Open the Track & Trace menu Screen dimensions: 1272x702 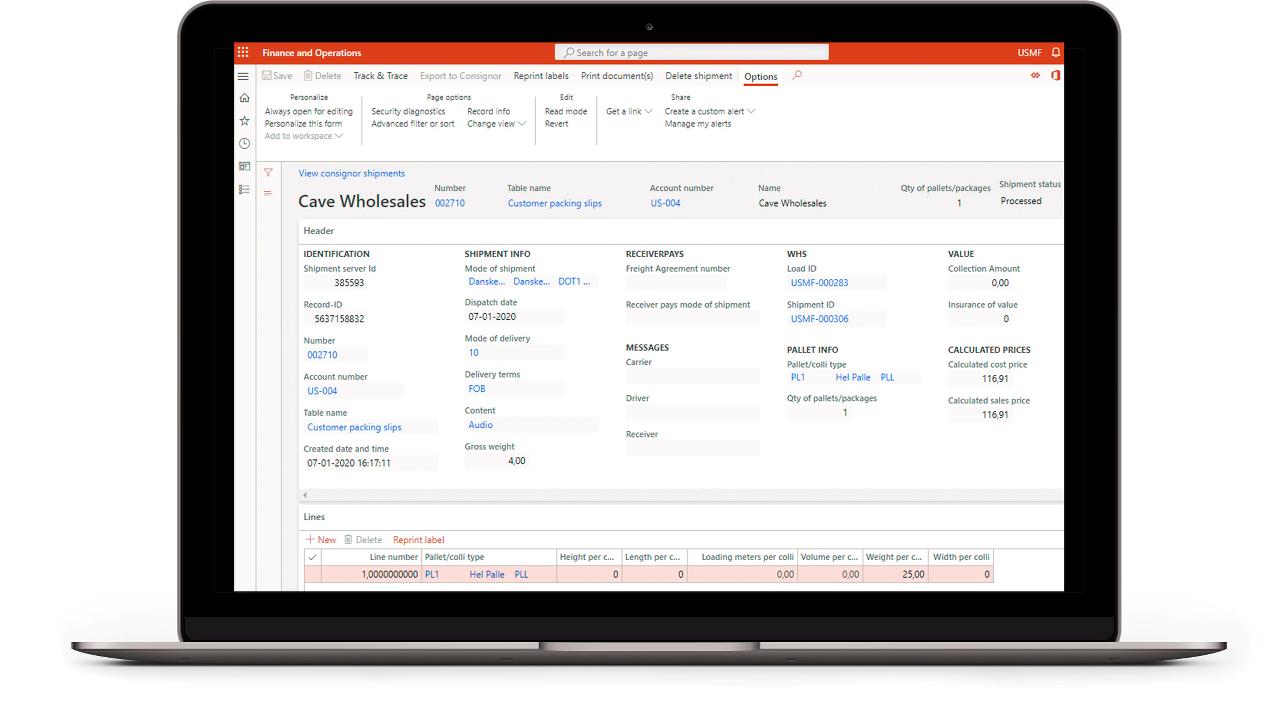[380, 77]
